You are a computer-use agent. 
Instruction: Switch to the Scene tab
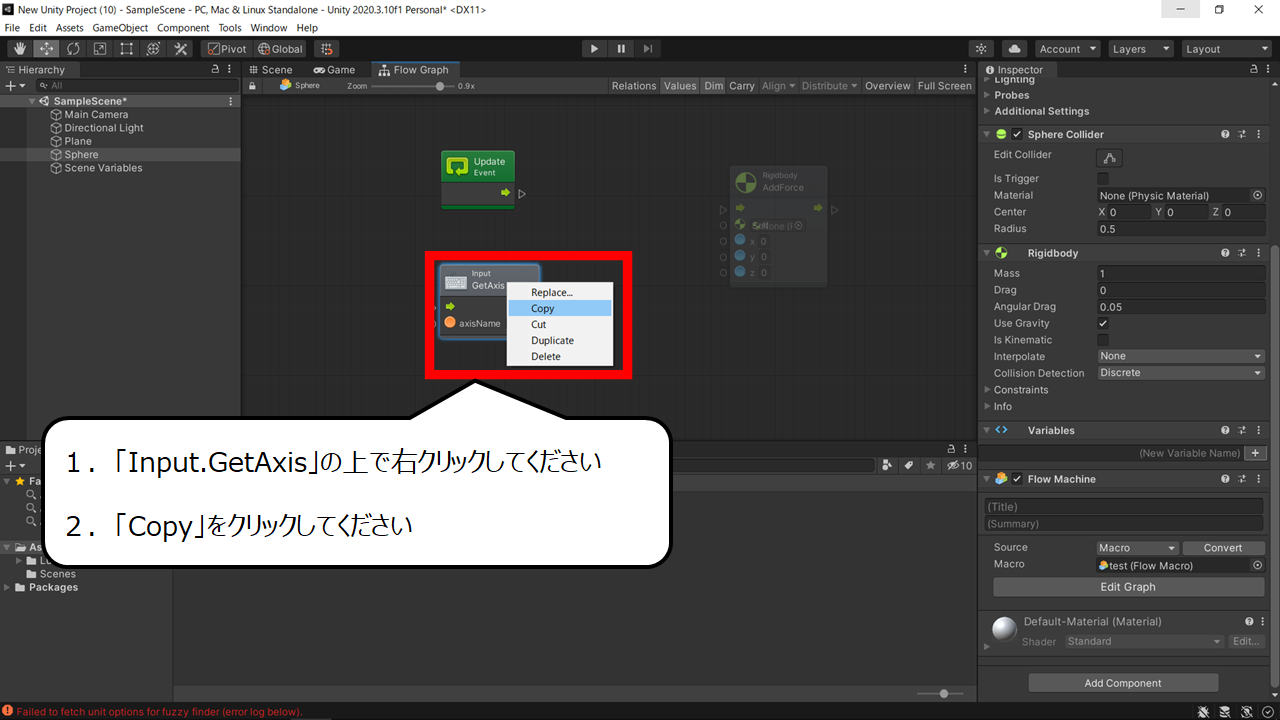pyautogui.click(x=270, y=70)
